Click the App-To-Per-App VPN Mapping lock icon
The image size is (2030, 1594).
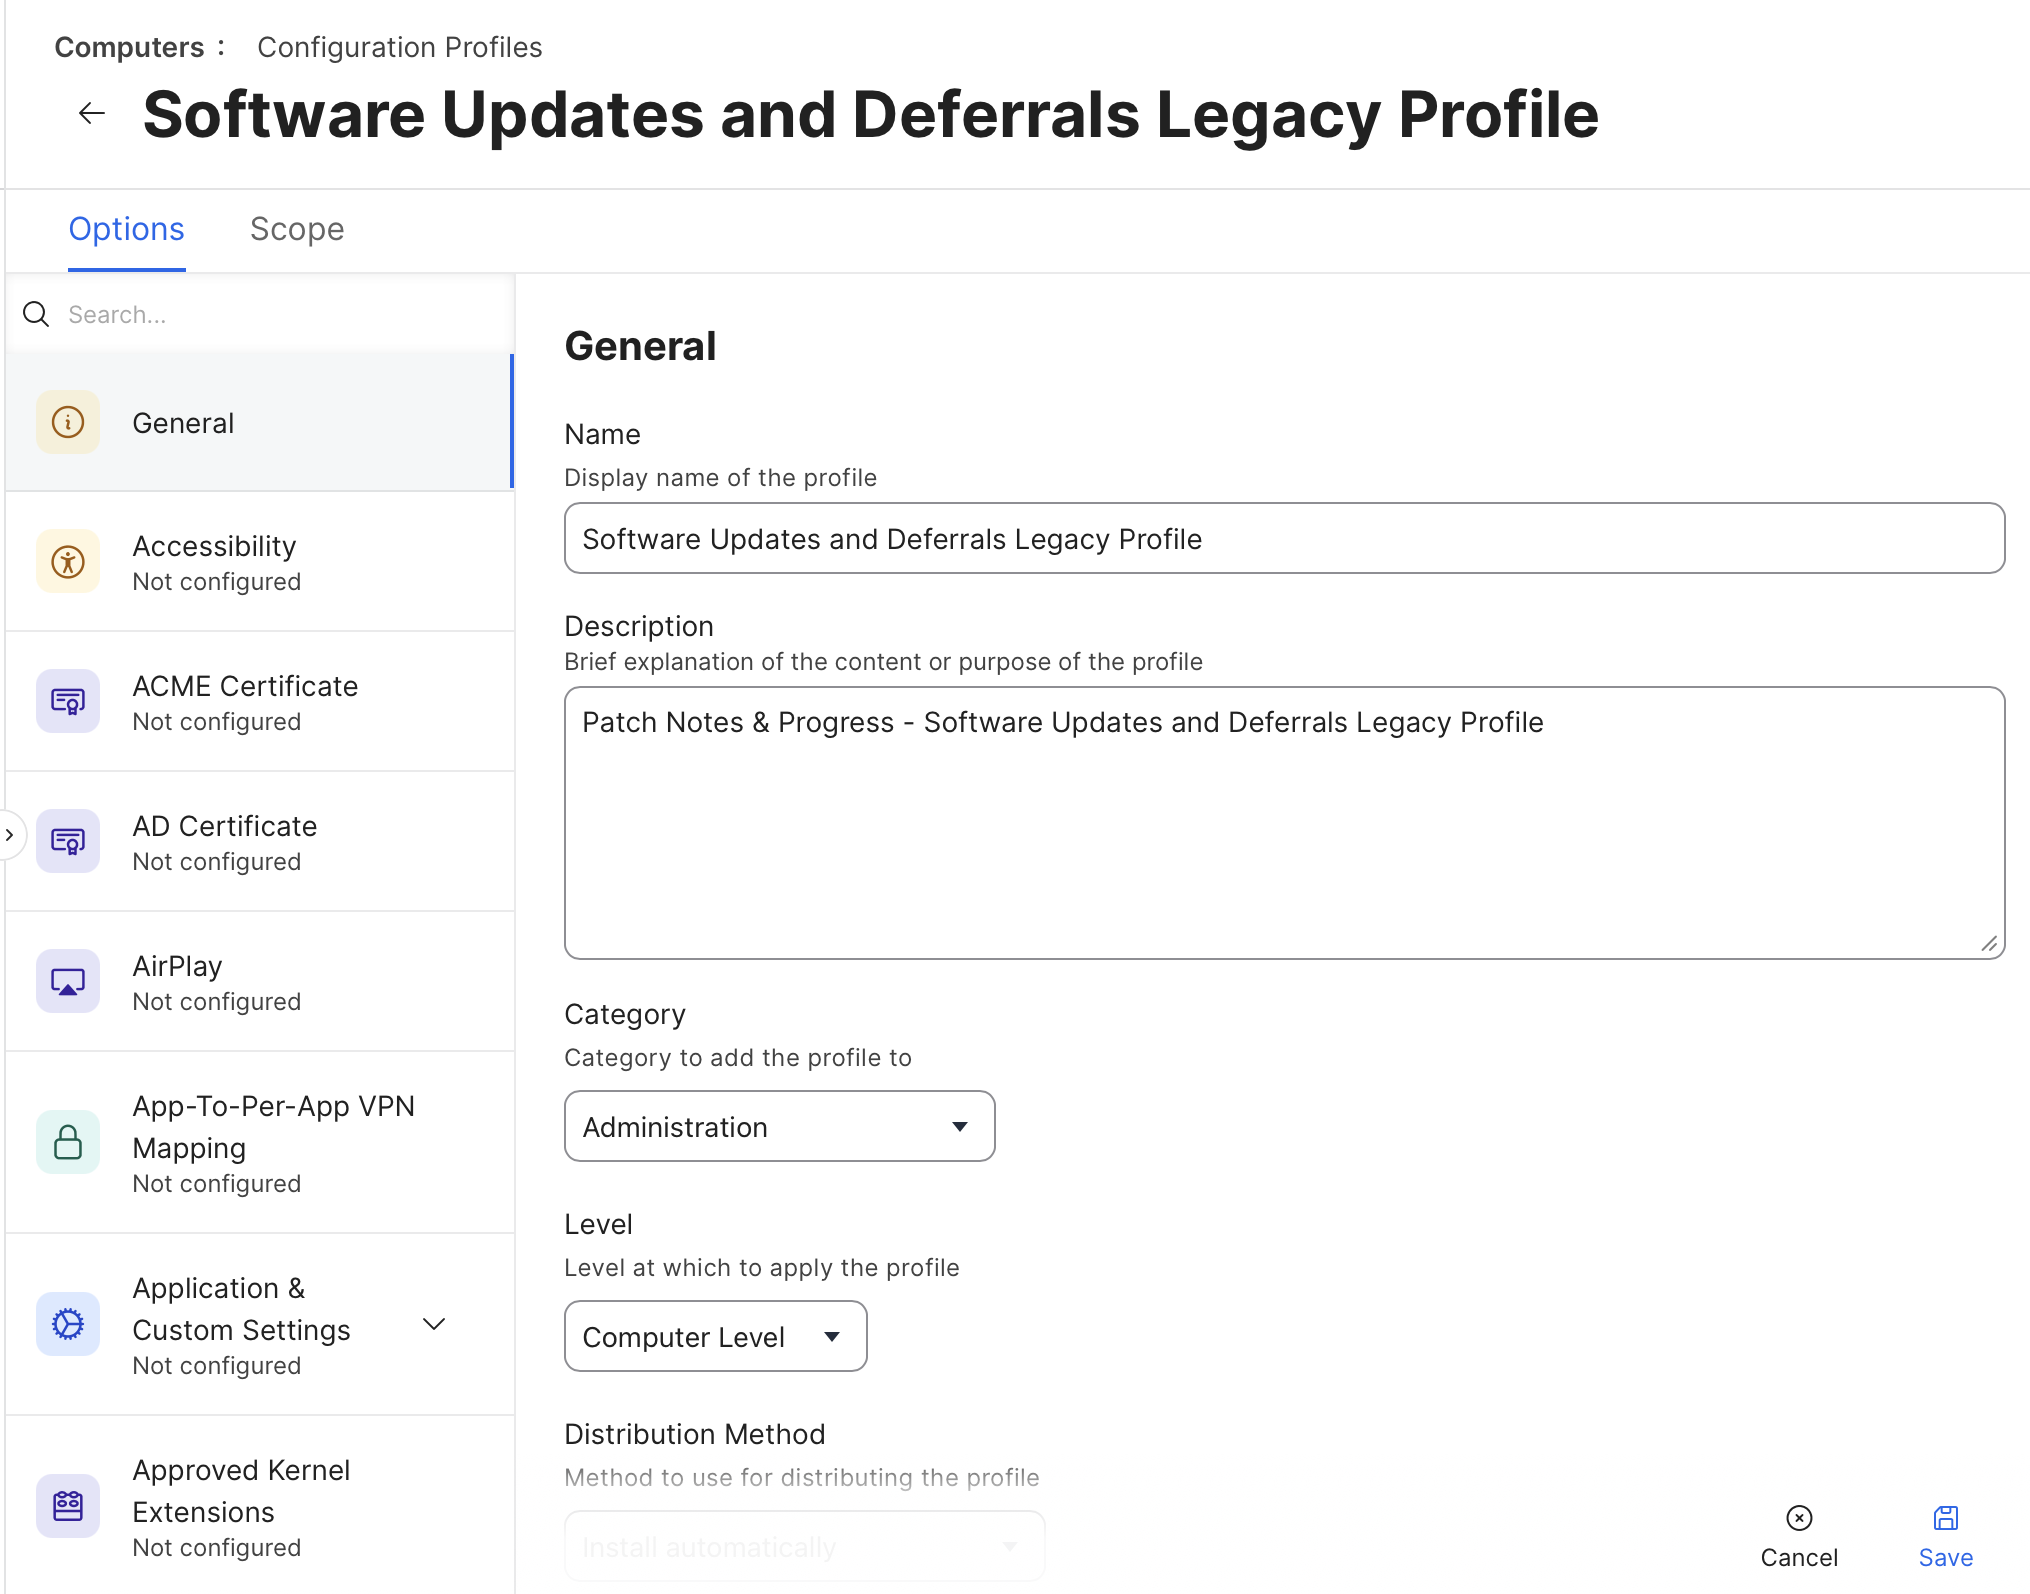(x=68, y=1142)
